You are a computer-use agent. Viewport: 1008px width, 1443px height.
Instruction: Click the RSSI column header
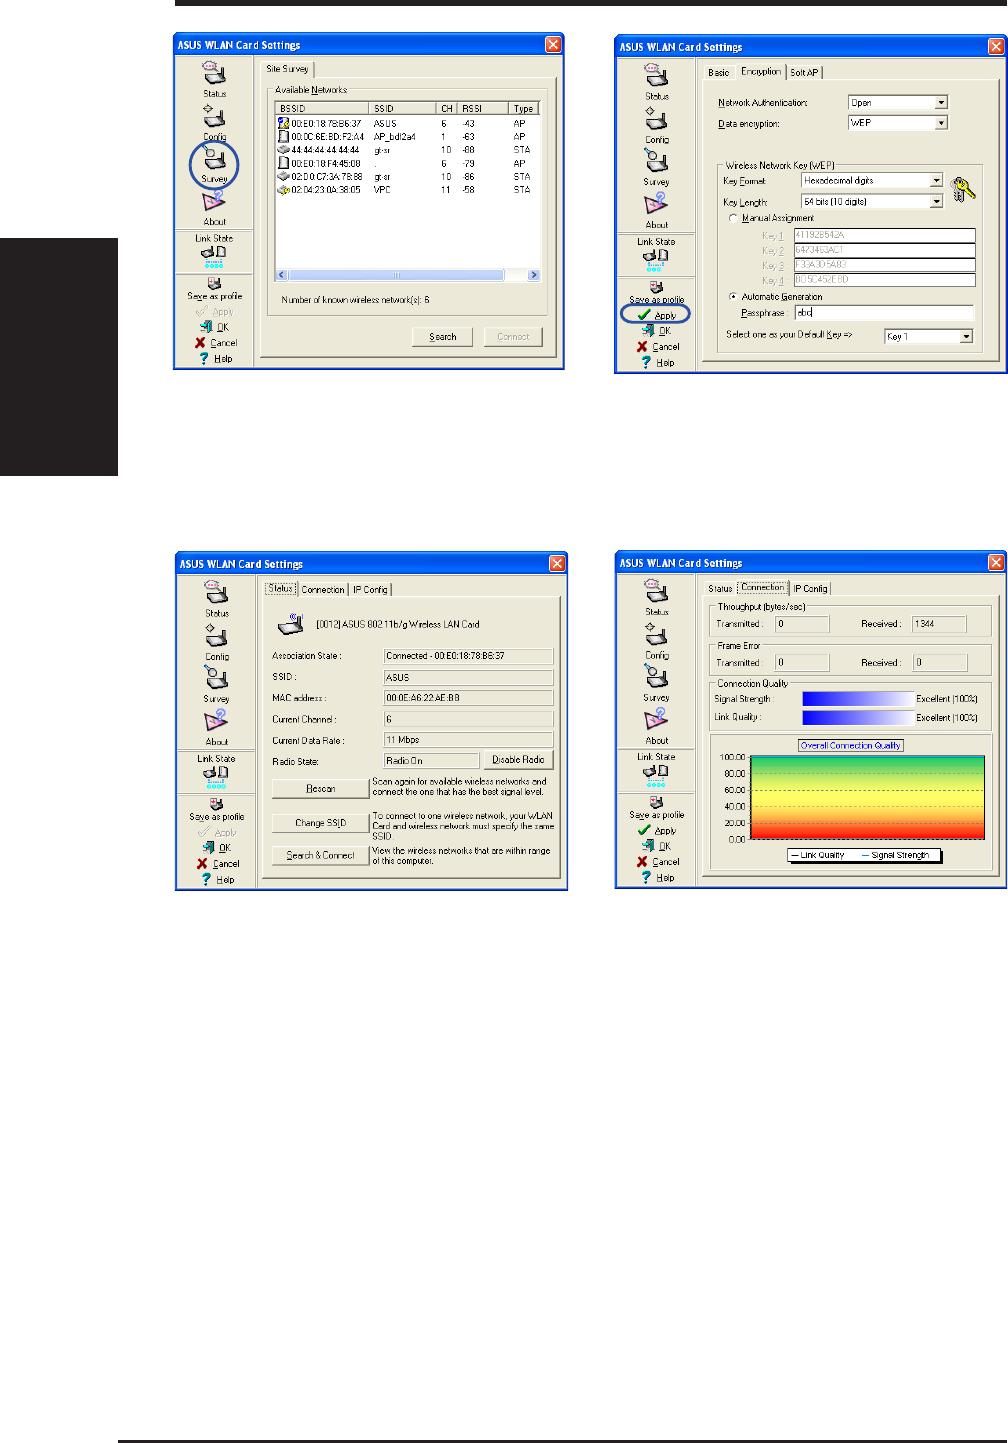tap(483, 108)
